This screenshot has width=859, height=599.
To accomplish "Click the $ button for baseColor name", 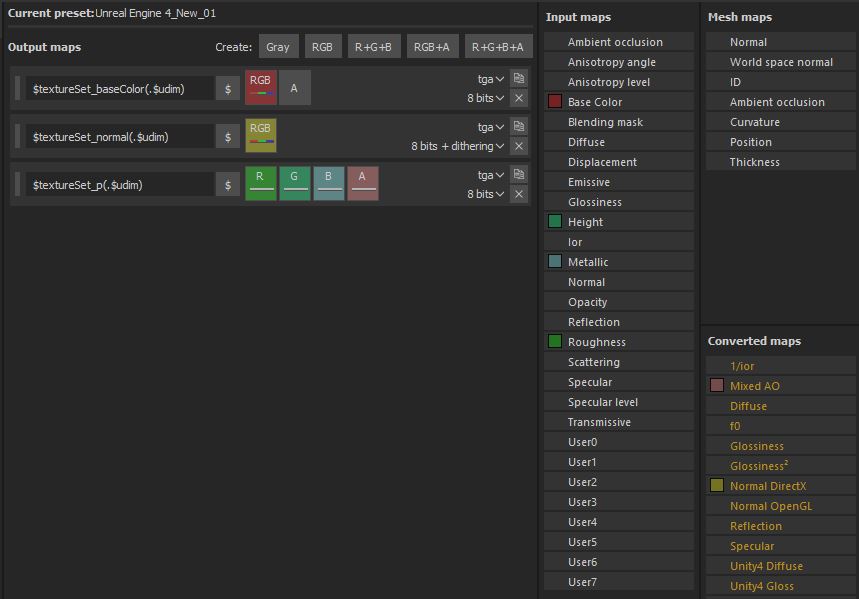I will [x=228, y=89].
